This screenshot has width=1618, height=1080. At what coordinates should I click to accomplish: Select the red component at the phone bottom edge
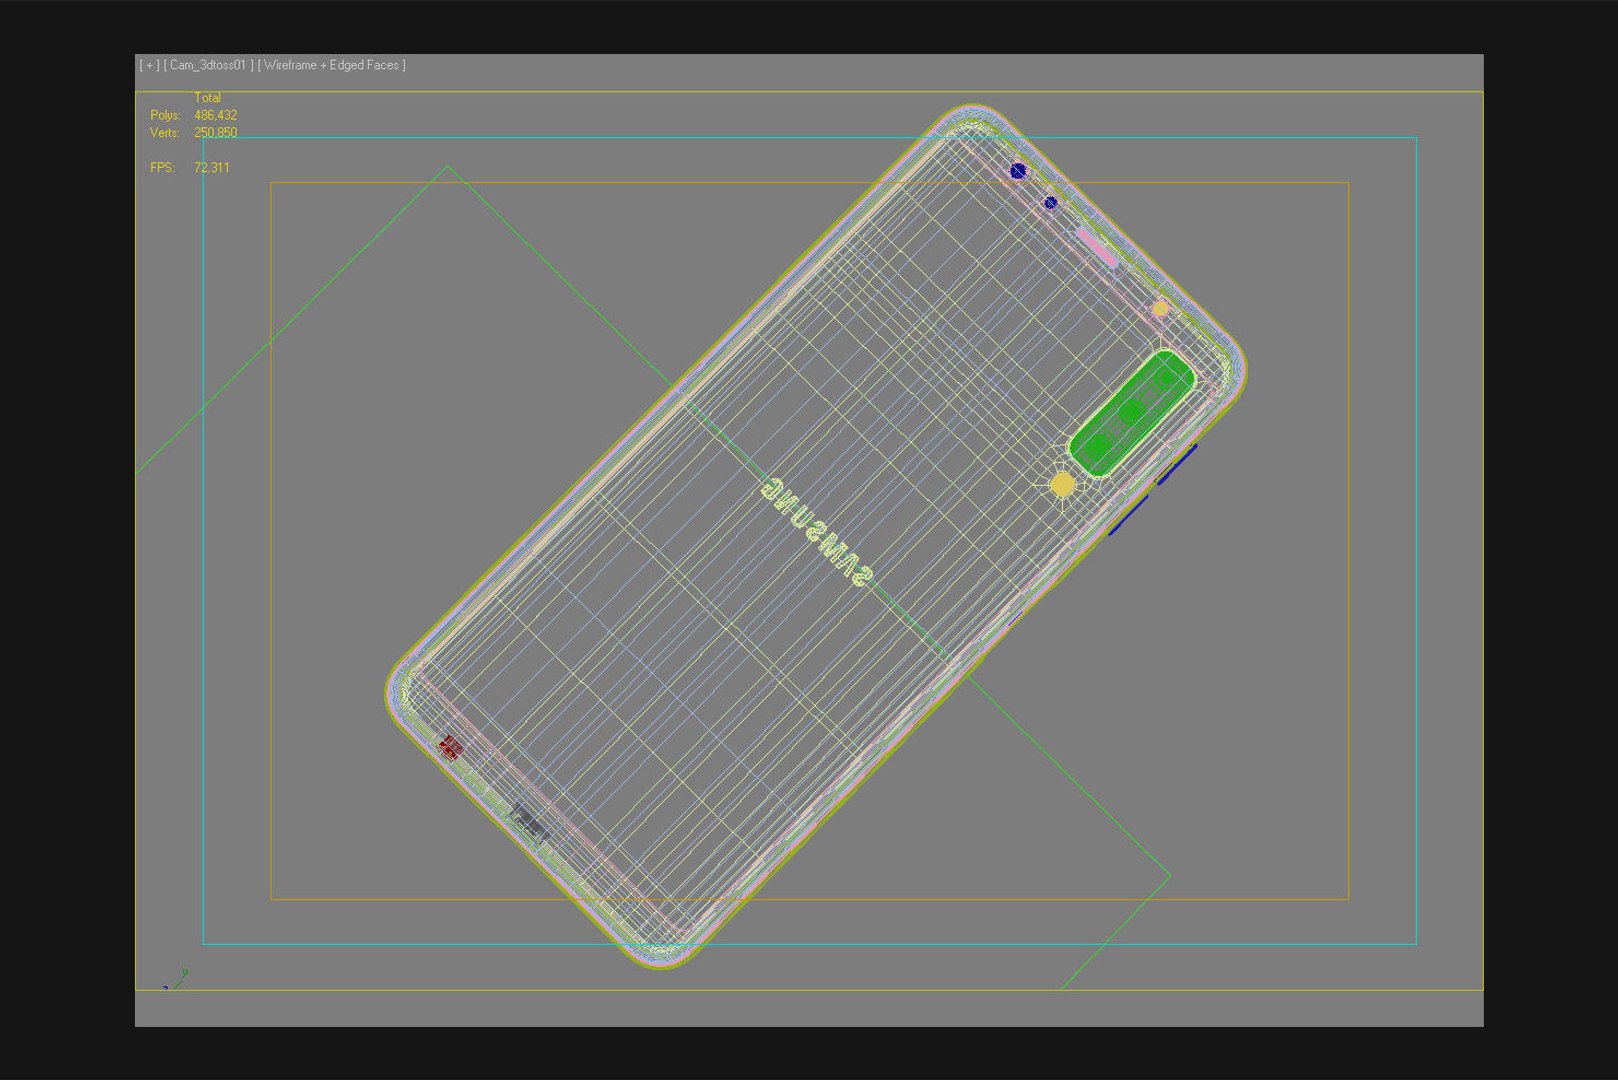pyautogui.click(x=451, y=747)
